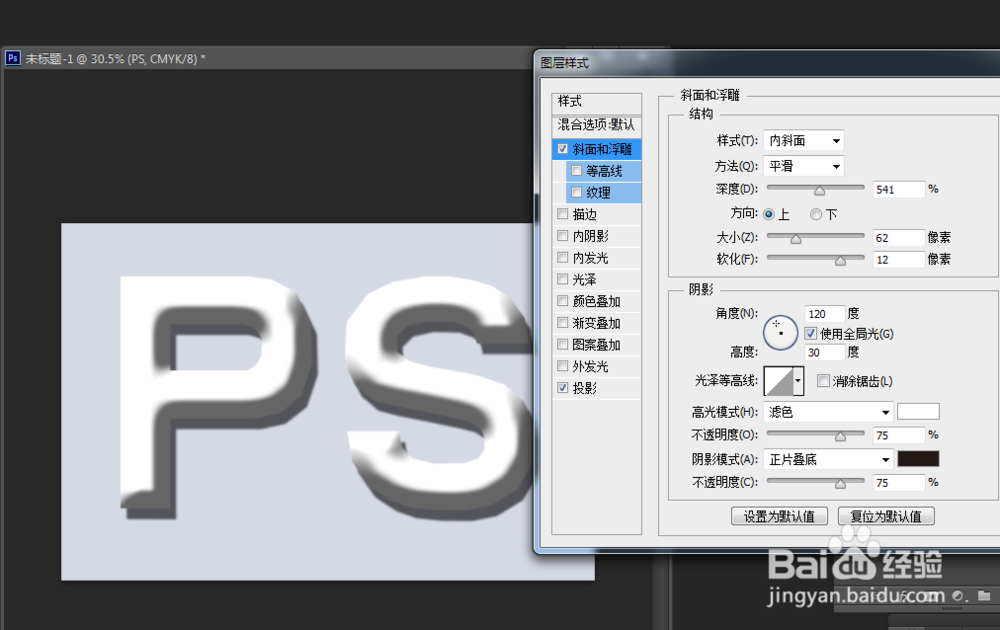The image size is (1000, 630).
Task: Uncheck the 使用全局光 option
Action: coord(810,333)
